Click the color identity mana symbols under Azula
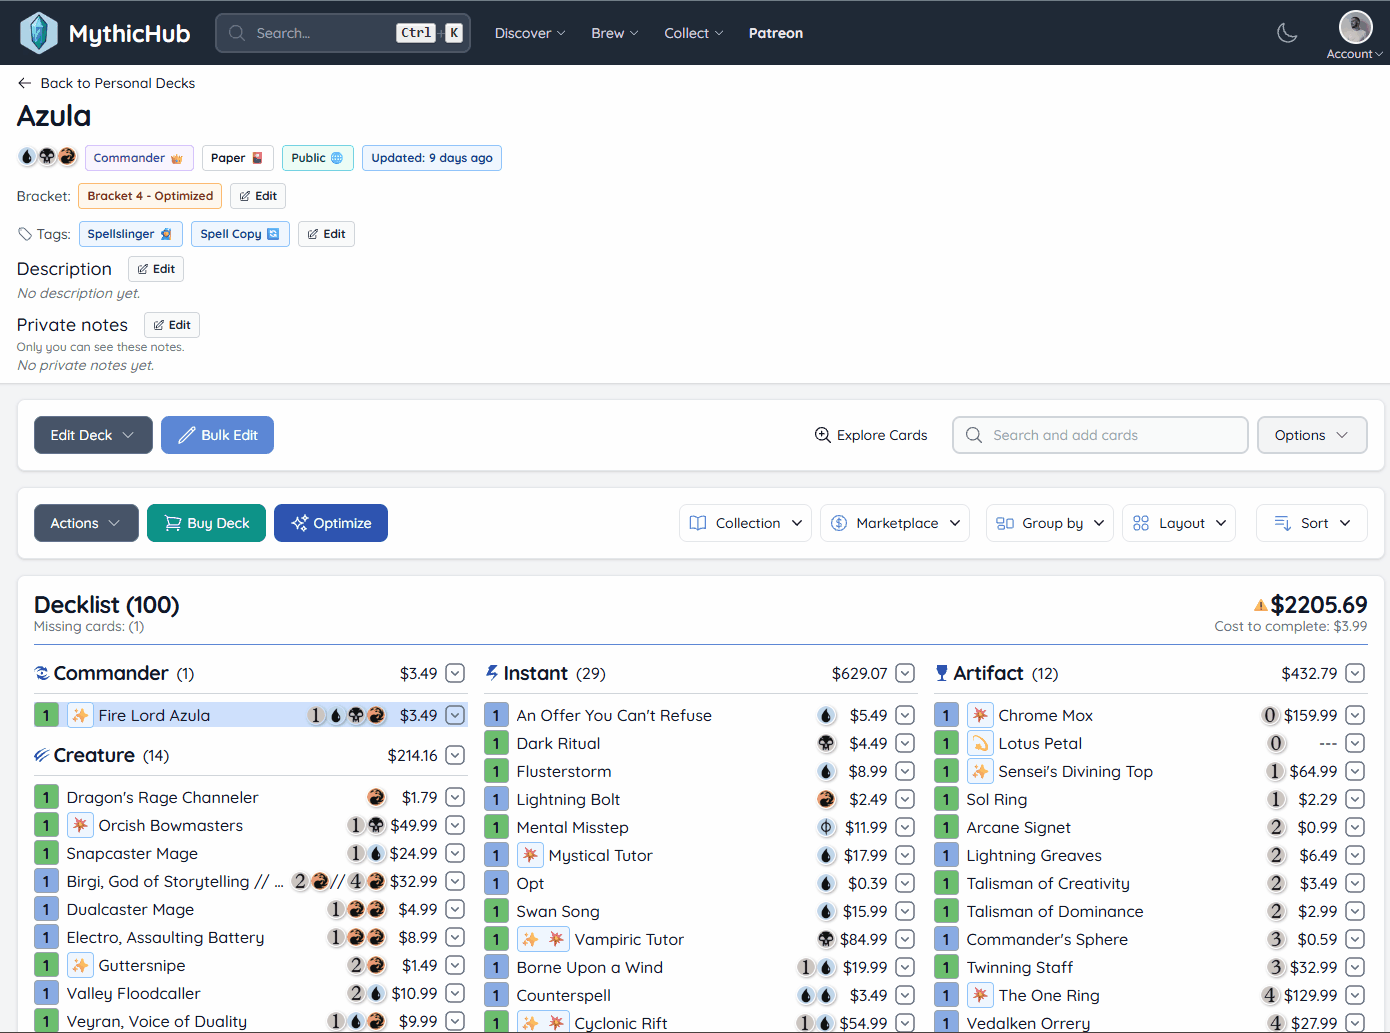The width and height of the screenshot is (1390, 1033). (x=47, y=157)
